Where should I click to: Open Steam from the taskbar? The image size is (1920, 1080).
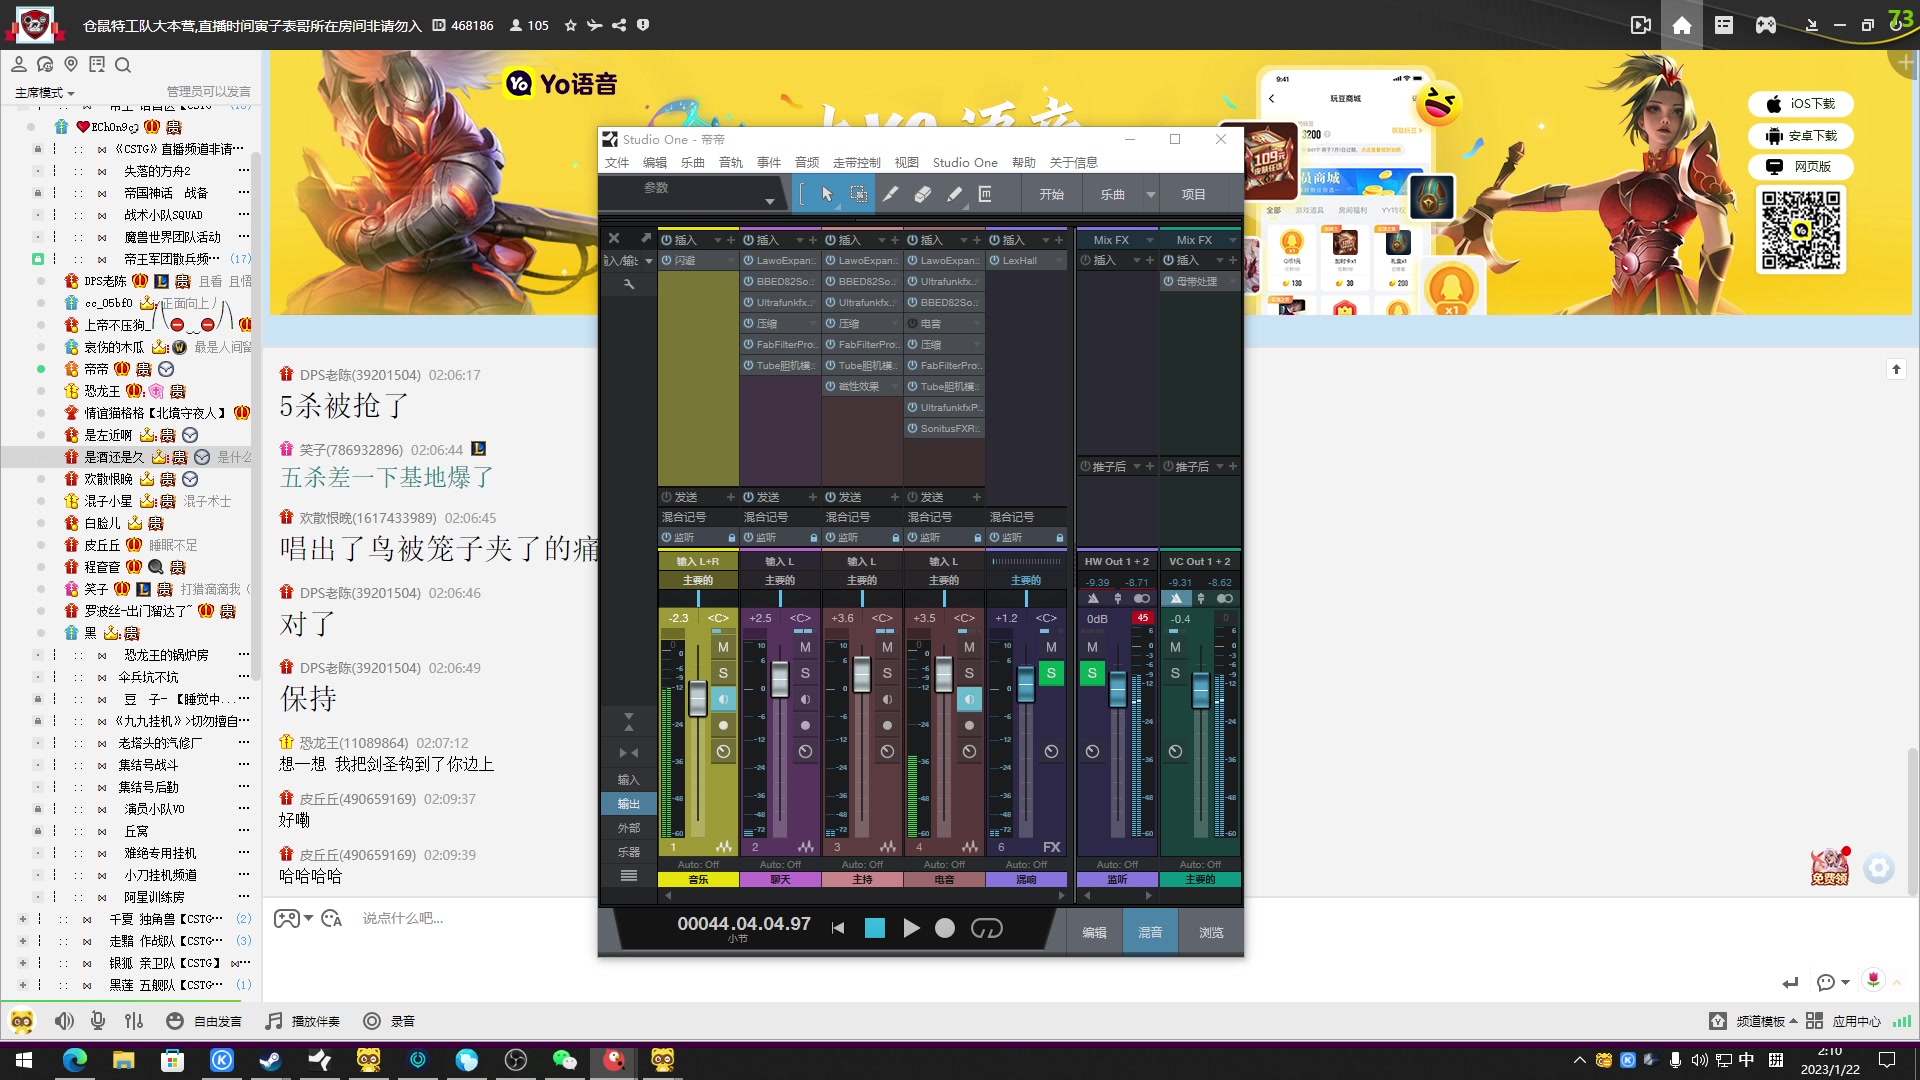[x=271, y=1060]
